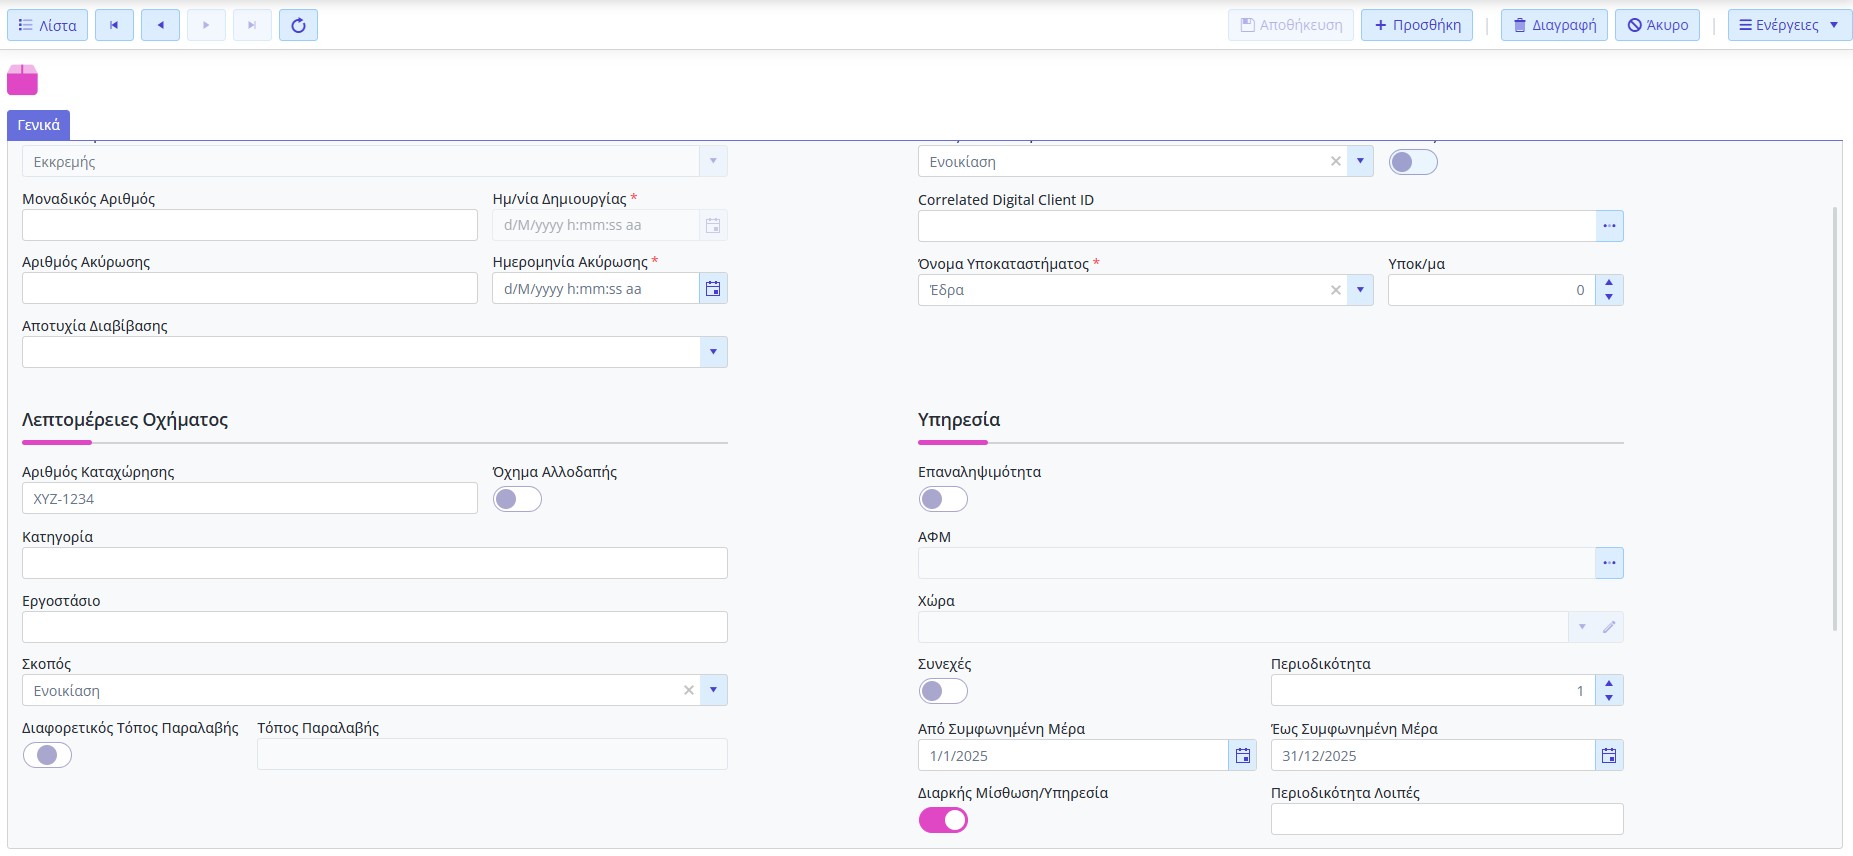Open the Αποτυχία Διαβίβασης dropdown

[x=713, y=352]
